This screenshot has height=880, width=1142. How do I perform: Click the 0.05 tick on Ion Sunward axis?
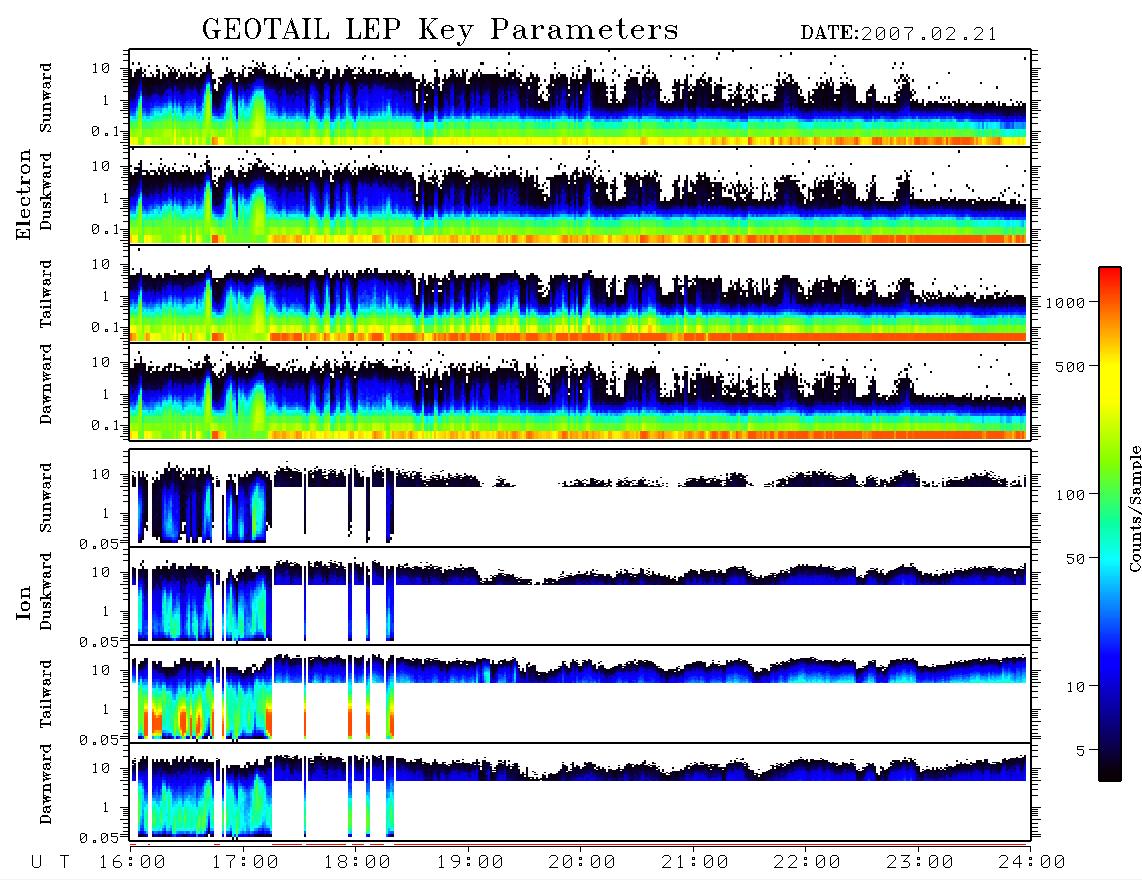click(x=99, y=543)
